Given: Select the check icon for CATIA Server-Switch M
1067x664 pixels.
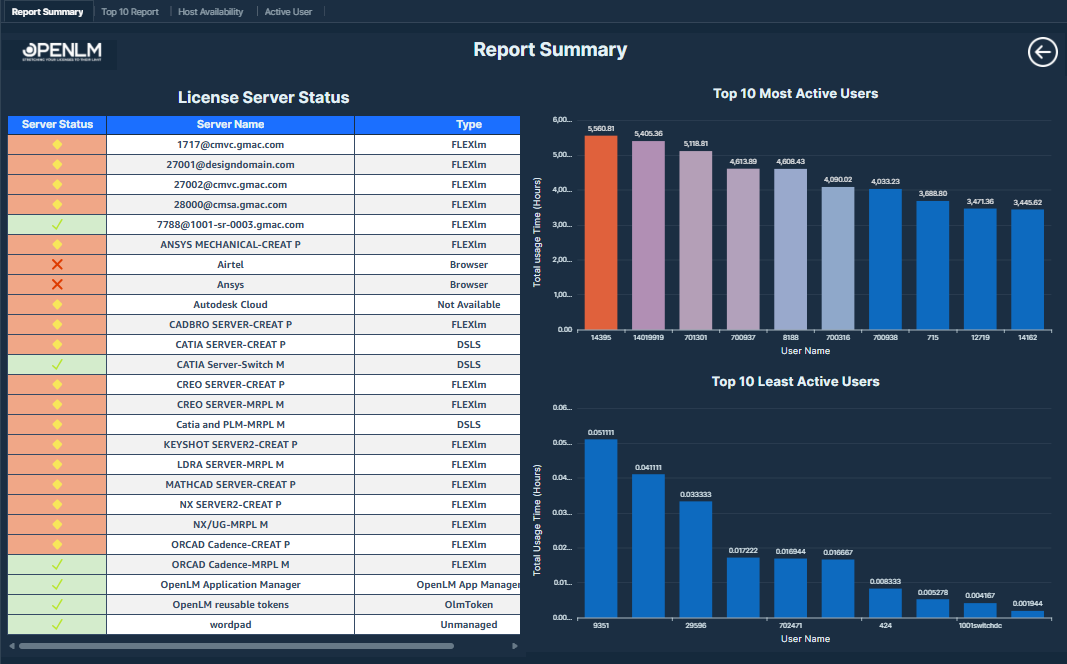Looking at the screenshot, I should [56, 364].
